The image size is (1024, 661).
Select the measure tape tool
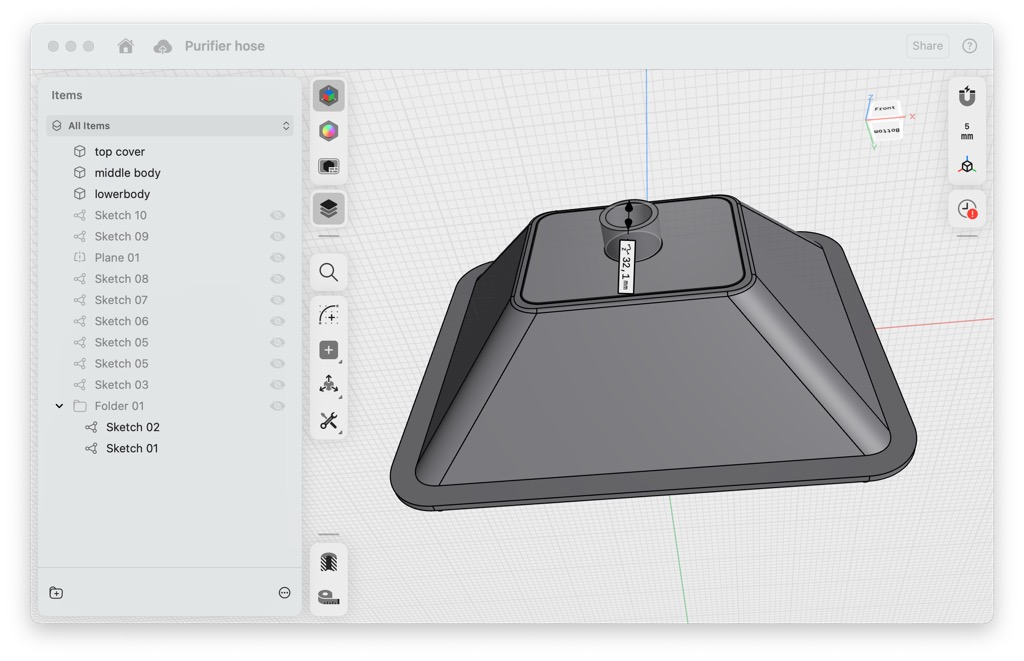328,597
